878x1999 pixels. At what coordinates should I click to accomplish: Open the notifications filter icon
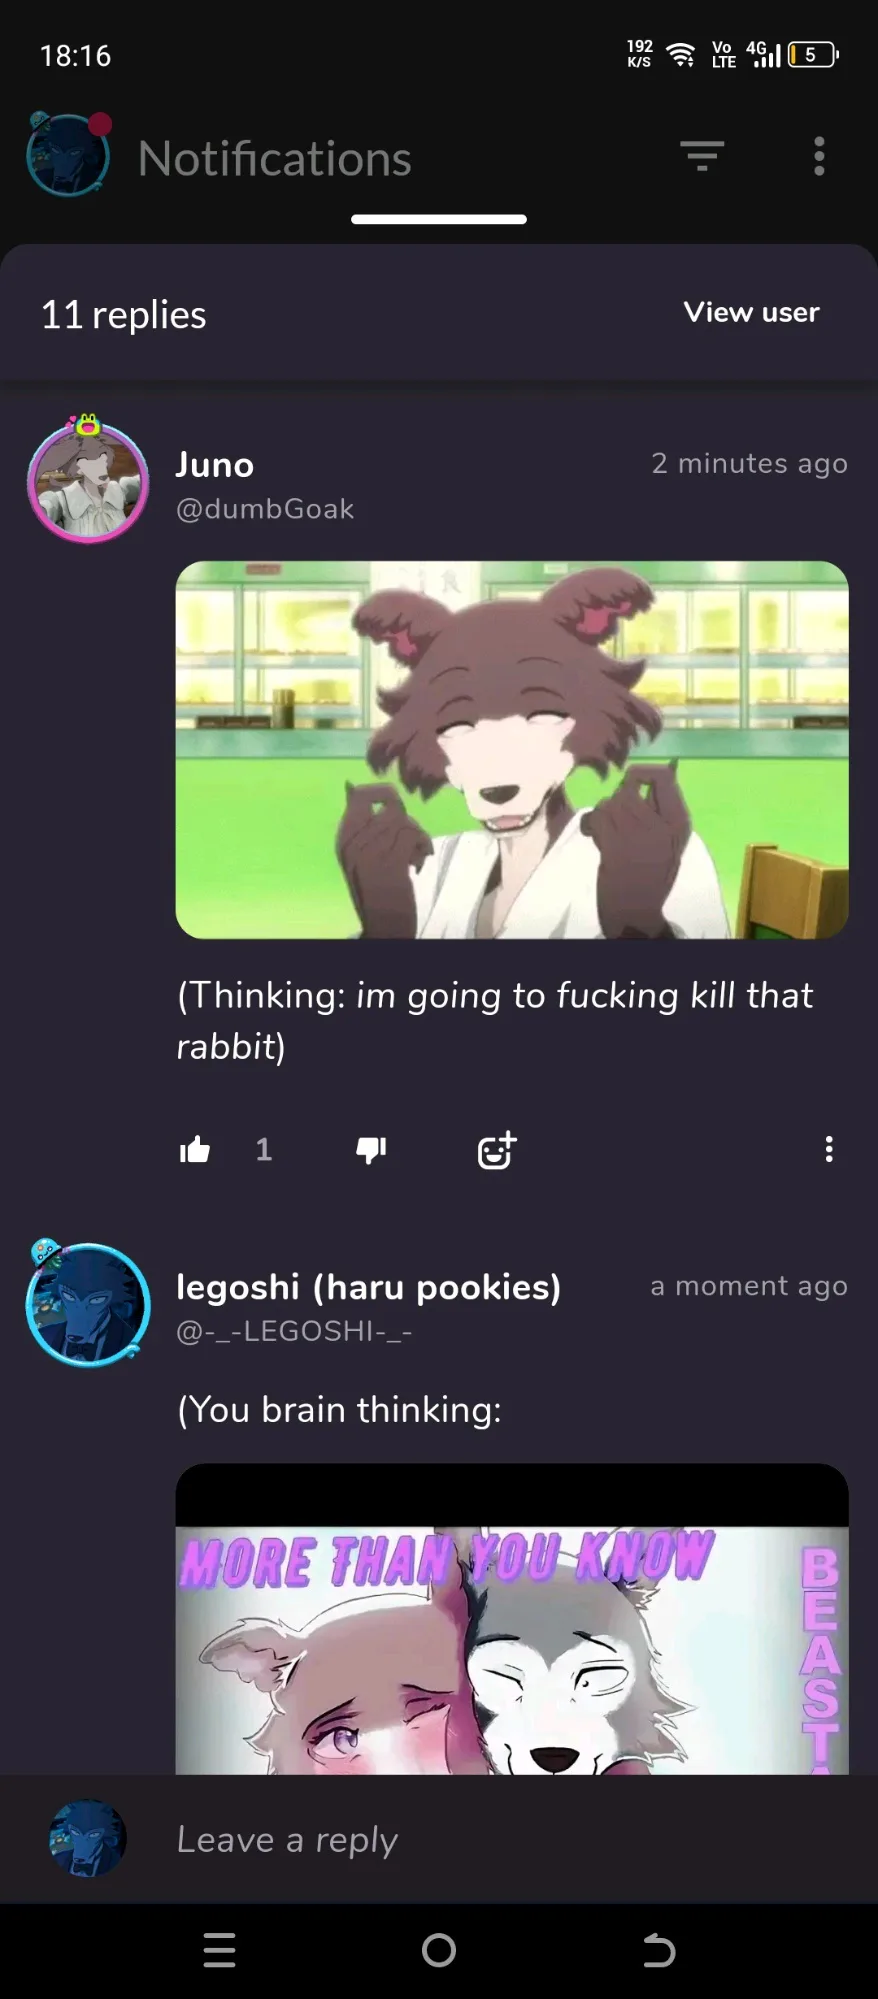tap(702, 156)
